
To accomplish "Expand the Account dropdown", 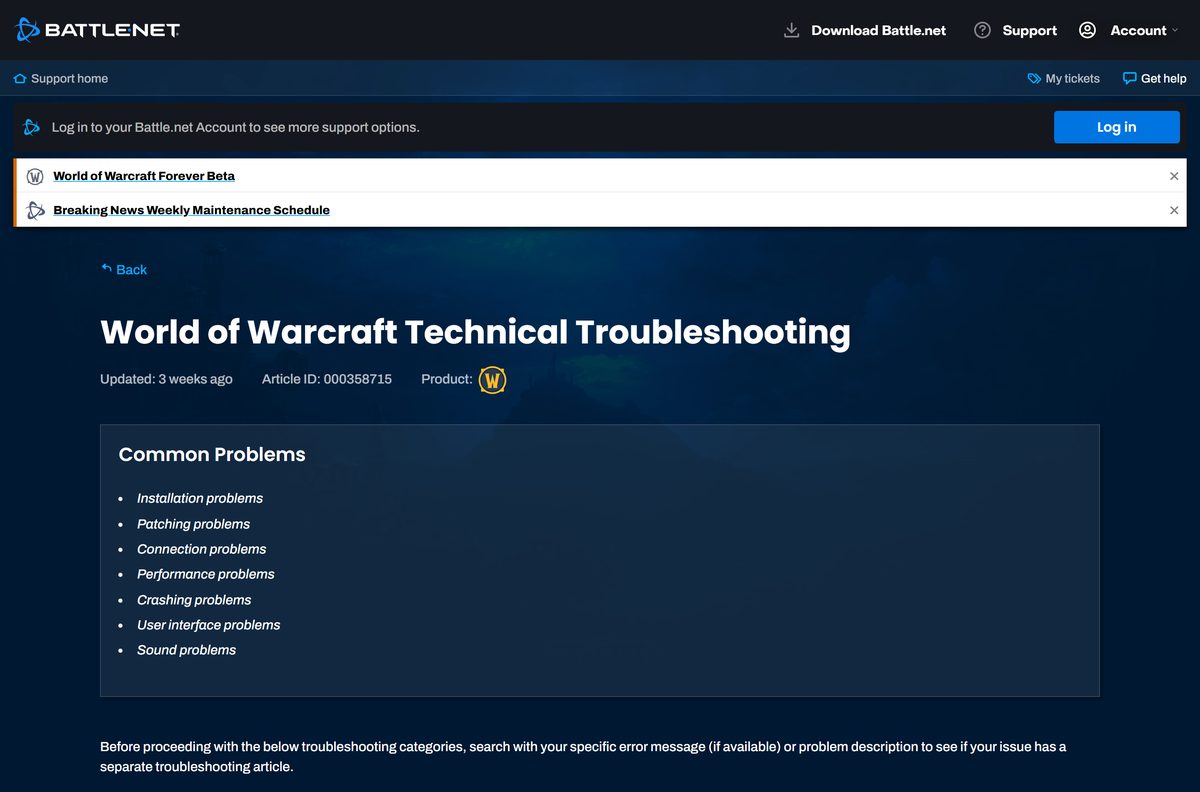I will [1144, 30].
